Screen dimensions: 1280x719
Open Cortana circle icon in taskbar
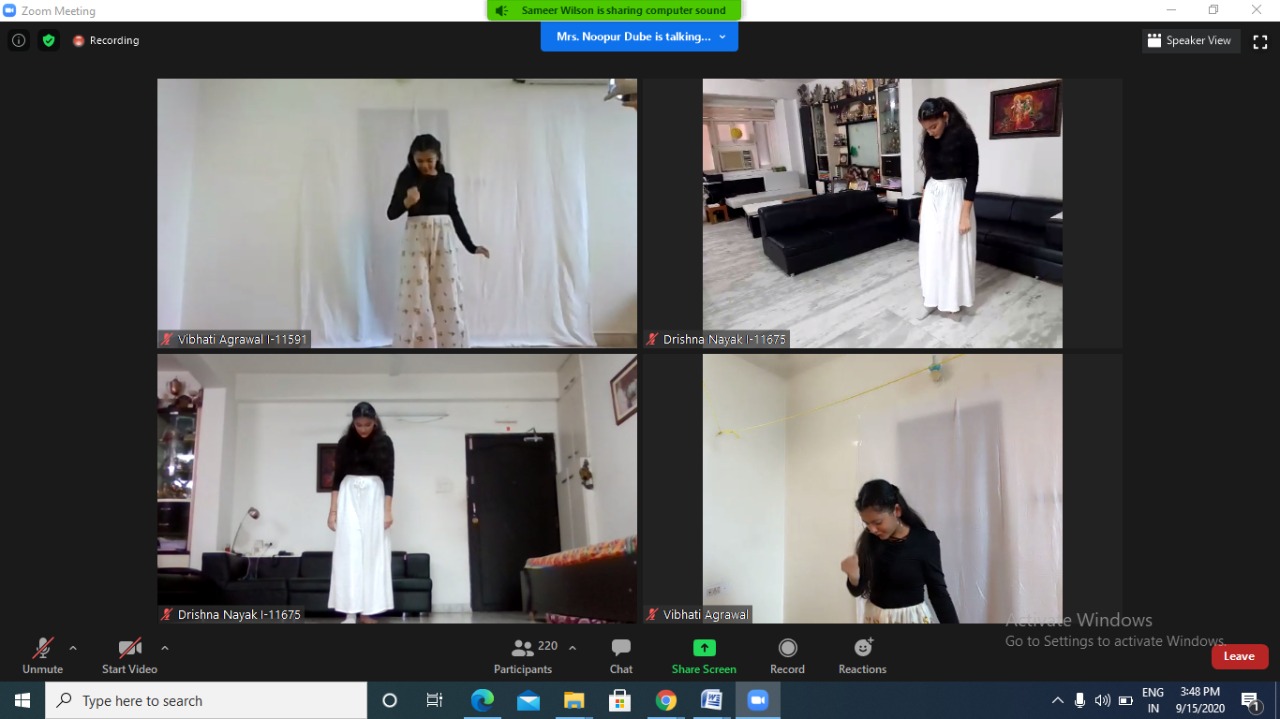pyautogui.click(x=390, y=700)
